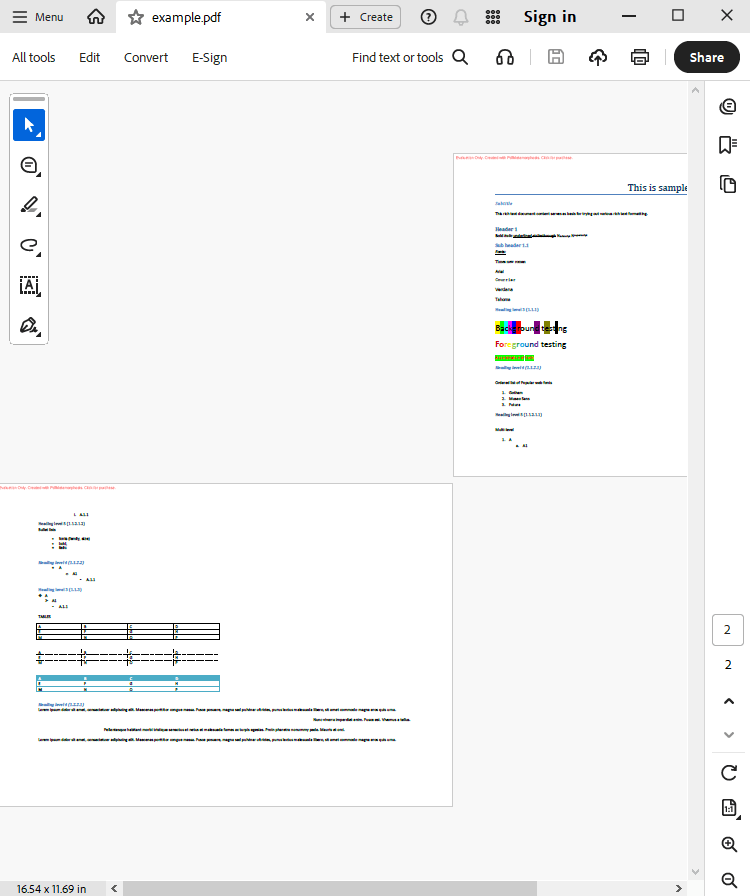This screenshot has height=896, width=750.
Task: Open the comments panel icon
Action: (728, 106)
